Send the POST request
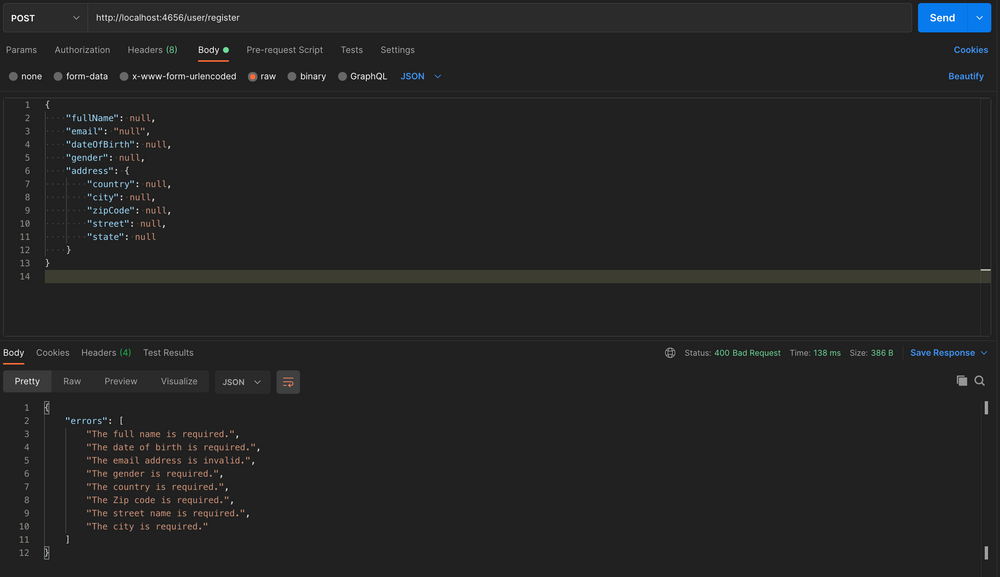 (x=942, y=18)
